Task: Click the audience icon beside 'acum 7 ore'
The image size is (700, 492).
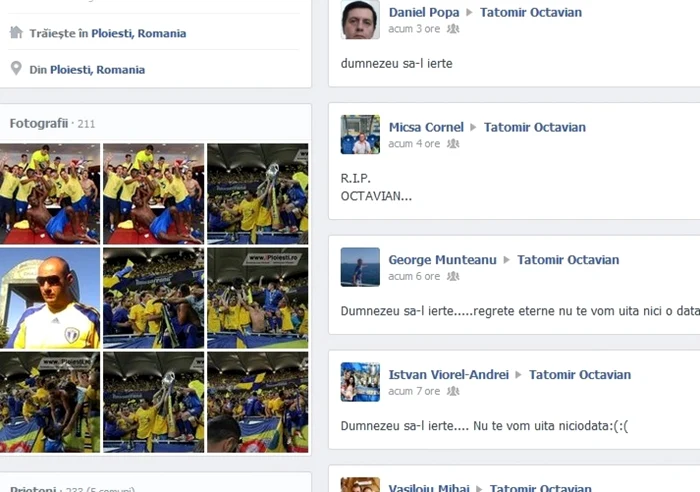Action: (453, 391)
